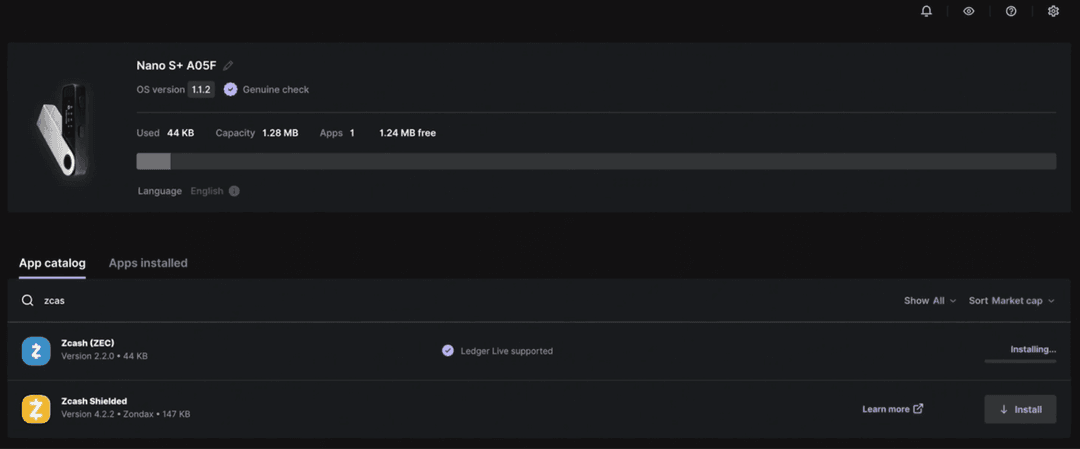Viewport: 1080px width, 449px height.
Task: Open the notifications bell icon
Action: [x=926, y=11]
